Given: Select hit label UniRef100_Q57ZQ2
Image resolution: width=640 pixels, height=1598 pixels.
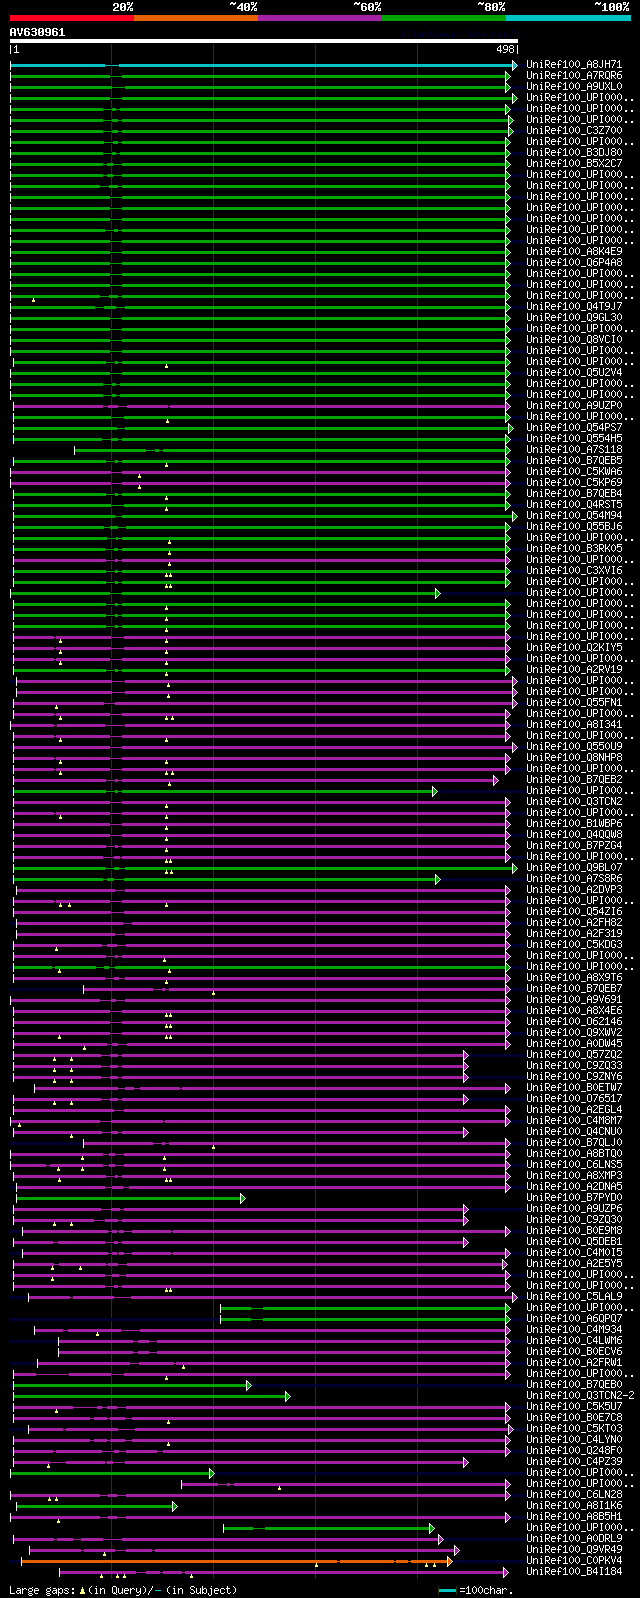Looking at the screenshot, I should [574, 1055].
